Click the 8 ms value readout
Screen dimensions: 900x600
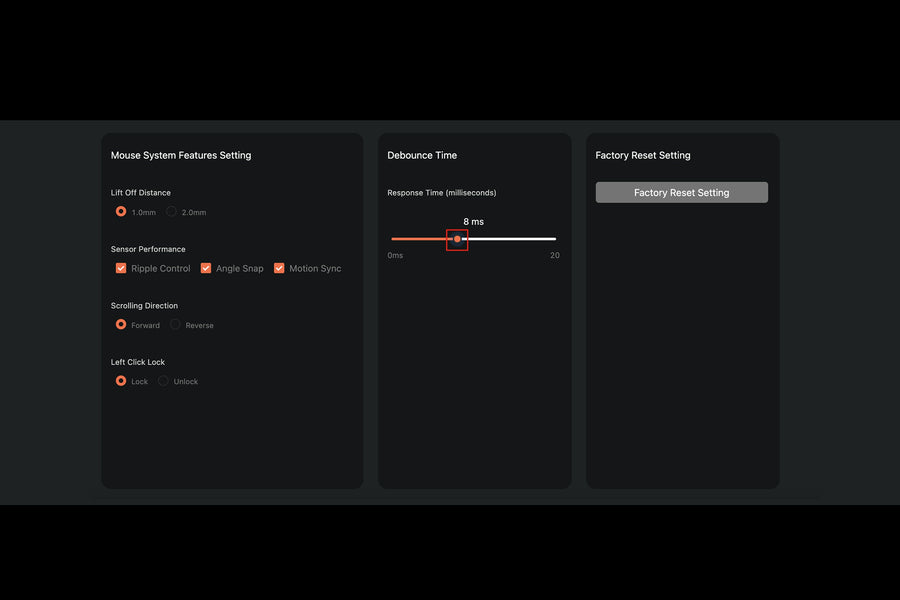click(x=473, y=221)
